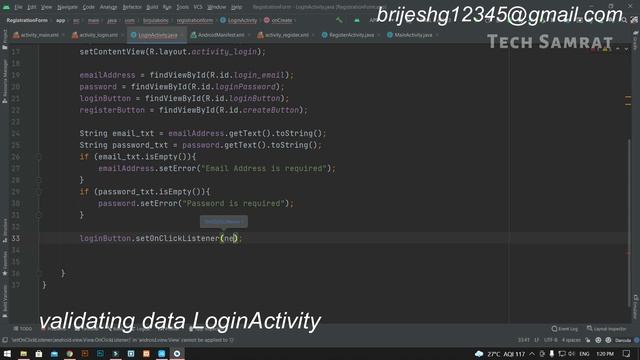
Task: Open the Build Variants side panel
Action: click(5, 302)
